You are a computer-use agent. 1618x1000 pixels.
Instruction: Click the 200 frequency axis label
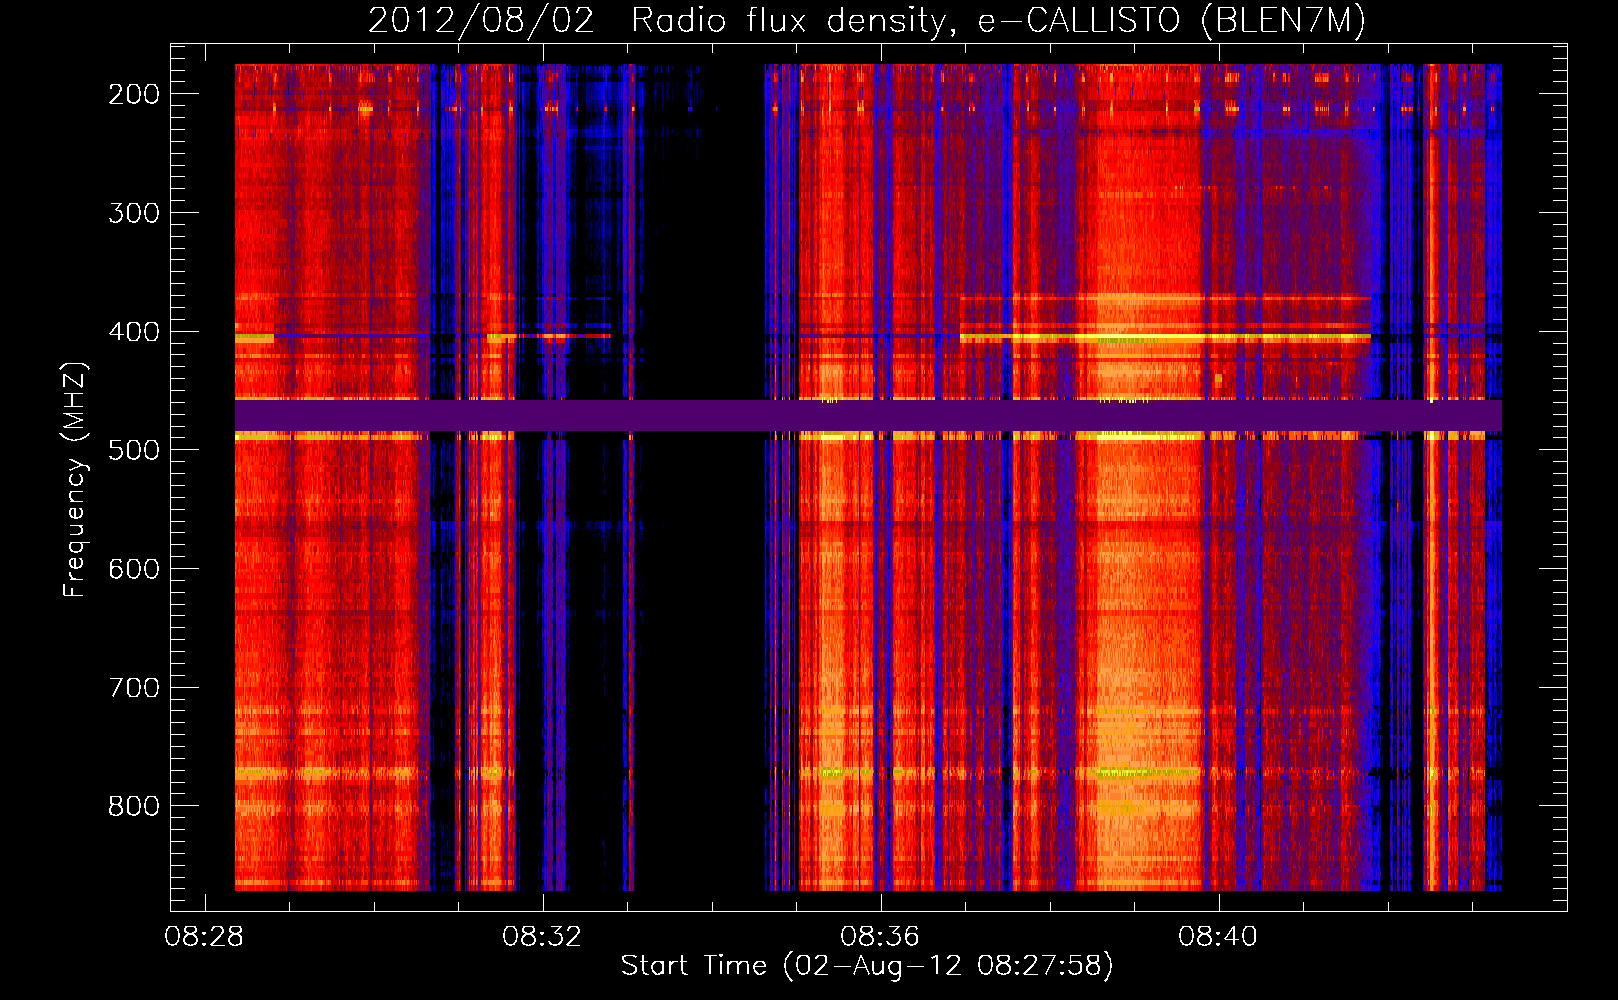tap(134, 94)
